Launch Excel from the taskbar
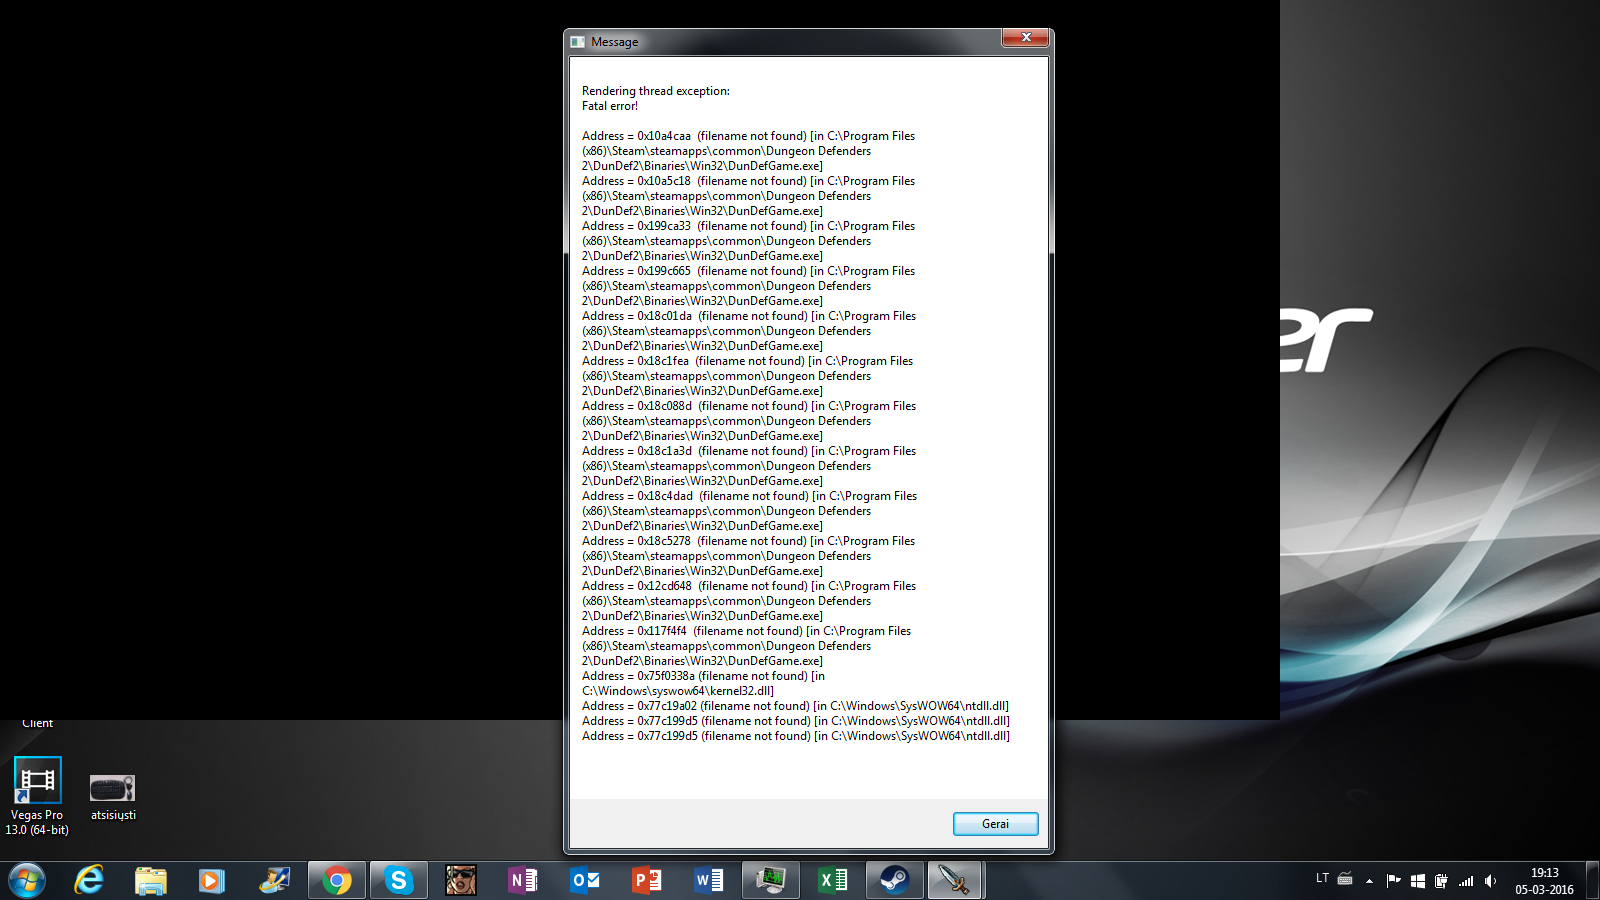The image size is (1600, 900). pos(833,881)
